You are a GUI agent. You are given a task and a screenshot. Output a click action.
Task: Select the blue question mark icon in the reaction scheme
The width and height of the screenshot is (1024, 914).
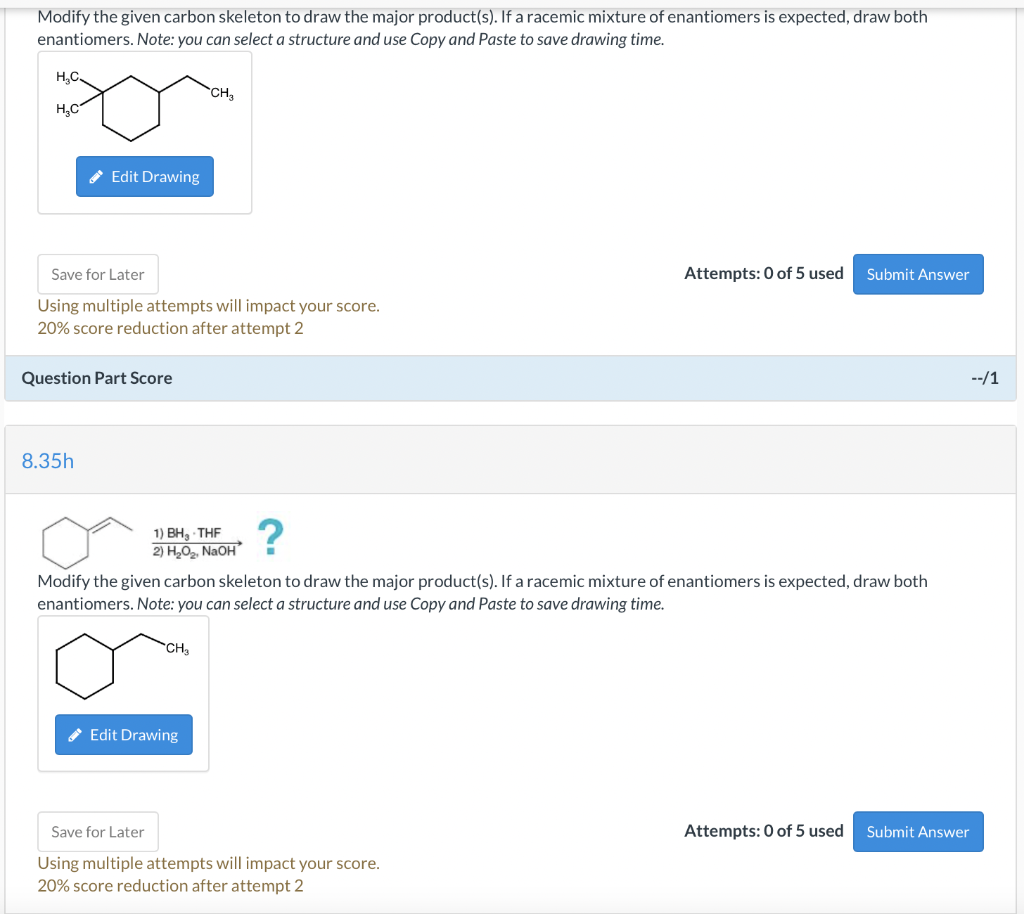pyautogui.click(x=269, y=534)
